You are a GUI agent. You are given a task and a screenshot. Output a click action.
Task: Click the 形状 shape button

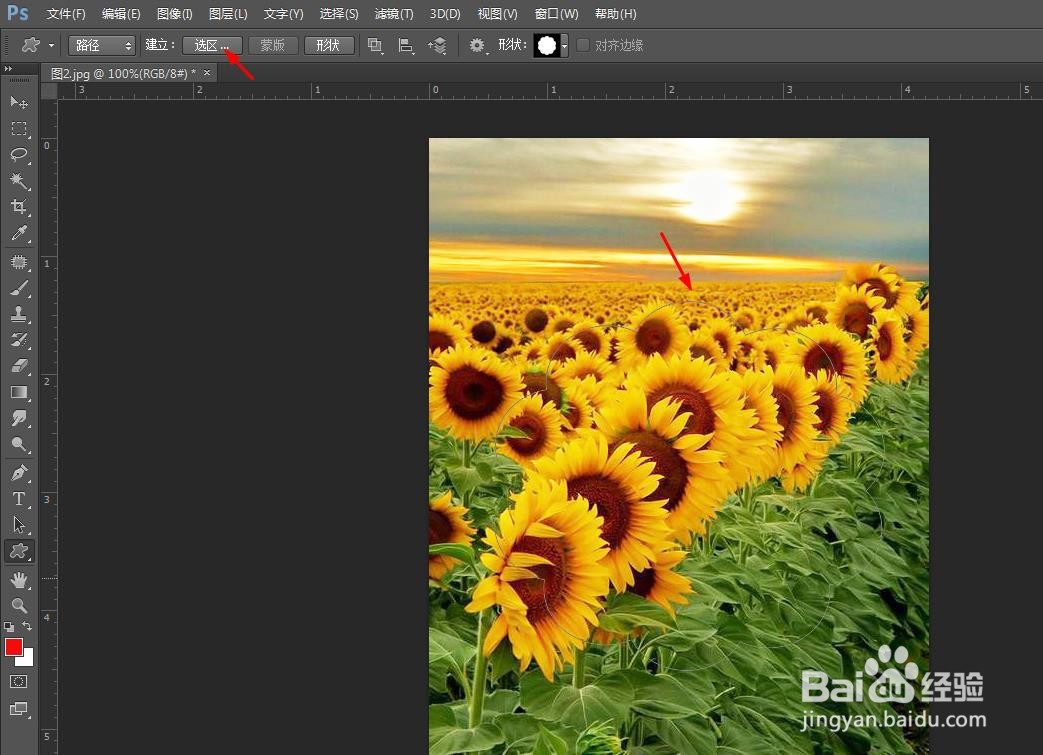click(329, 45)
